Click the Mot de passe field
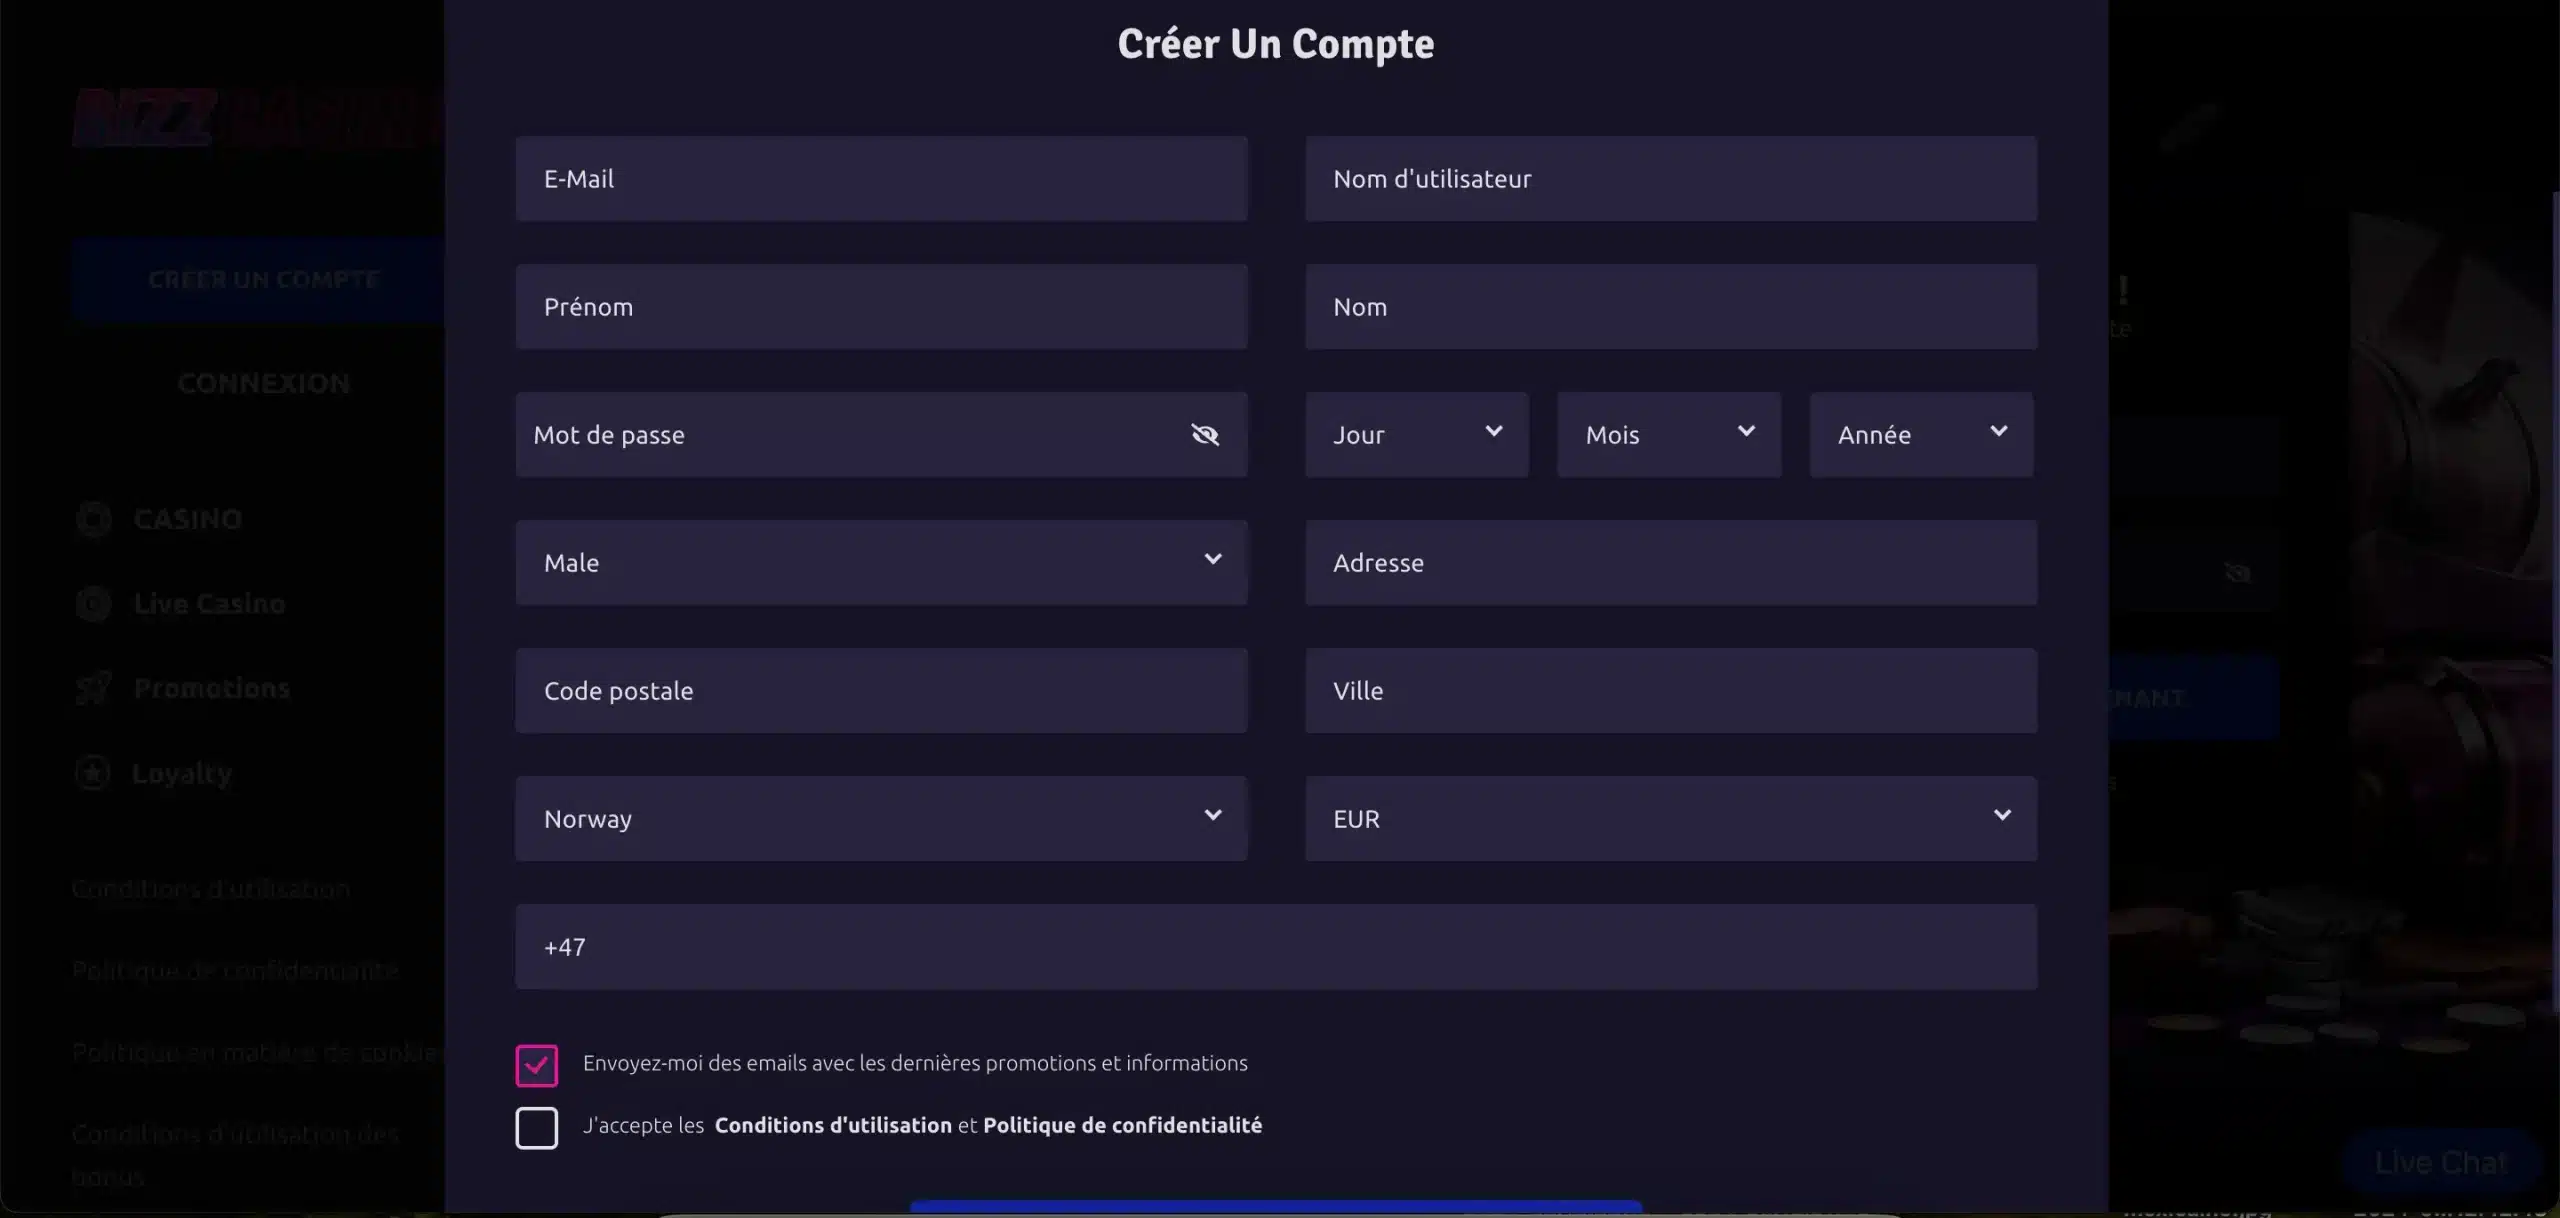This screenshot has width=2560, height=1218. [x=850, y=435]
